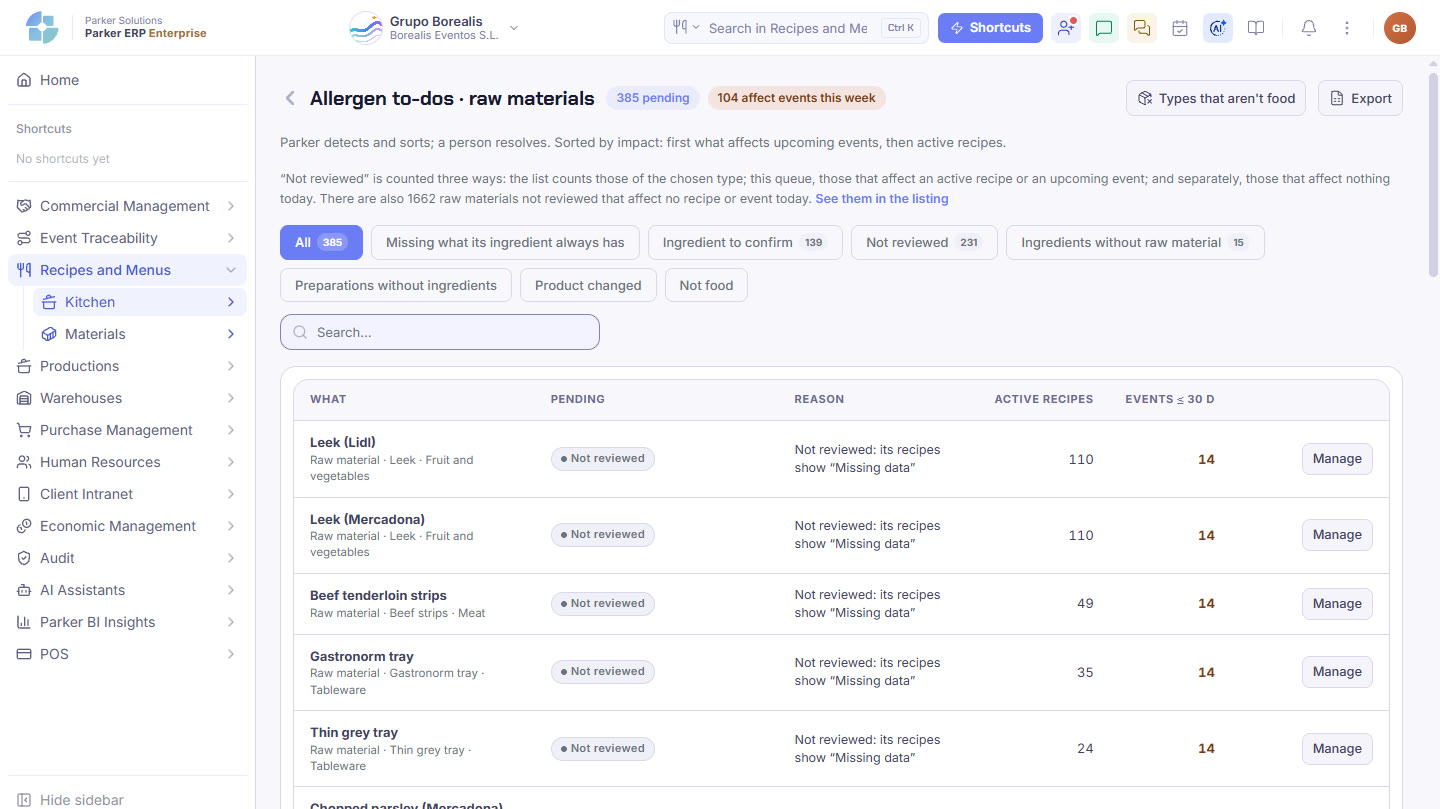
Task: Click the Shortcuts button
Action: pyautogui.click(x=990, y=28)
